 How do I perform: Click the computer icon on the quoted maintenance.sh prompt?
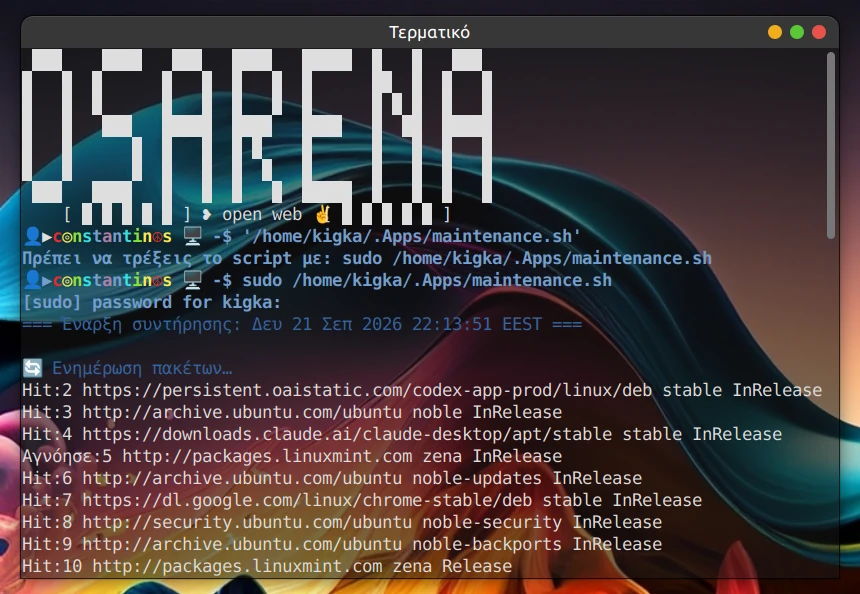pyautogui.click(x=192, y=236)
